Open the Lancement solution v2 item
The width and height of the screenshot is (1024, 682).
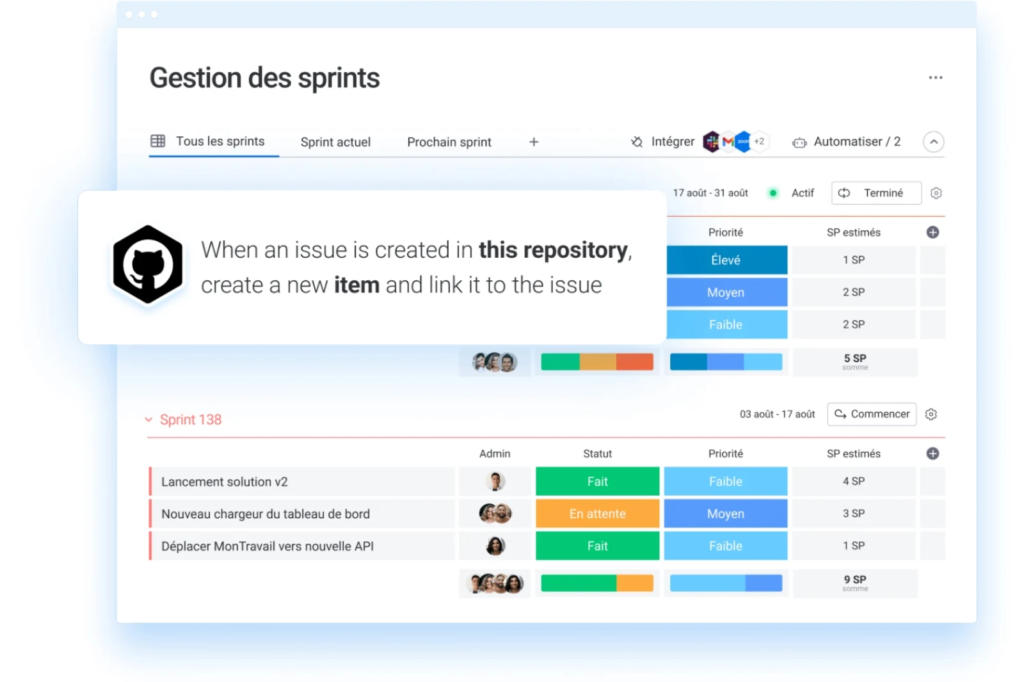tap(225, 482)
